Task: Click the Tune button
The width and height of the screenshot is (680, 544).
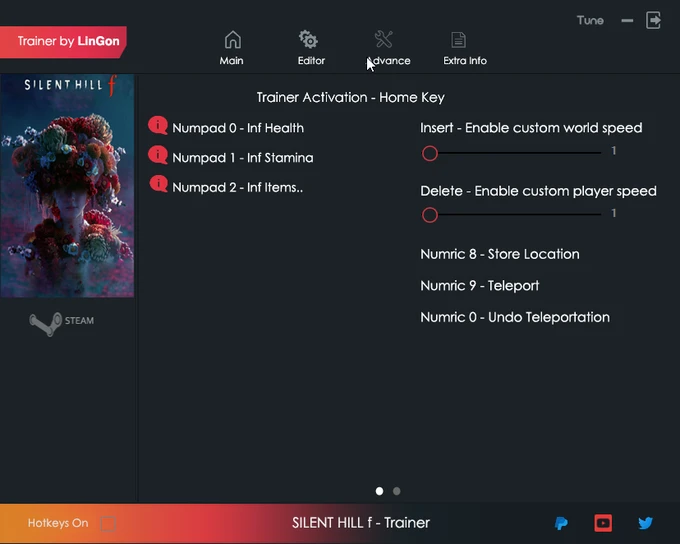Action: (590, 20)
